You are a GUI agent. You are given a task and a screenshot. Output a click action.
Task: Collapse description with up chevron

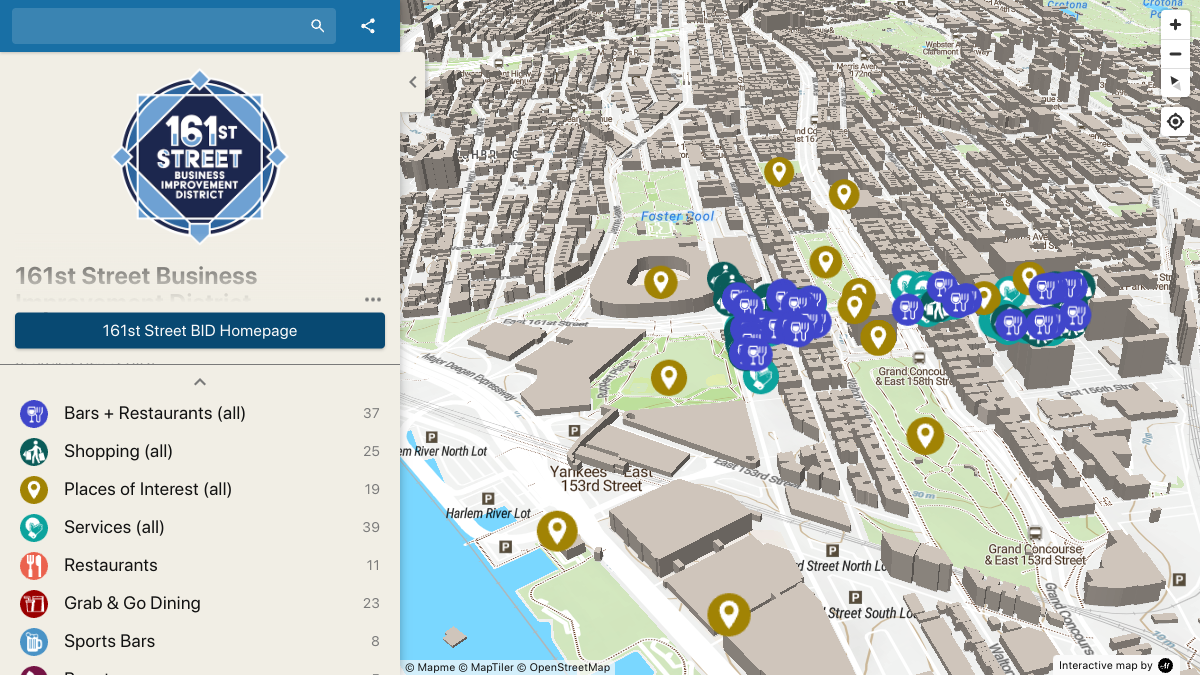(200, 382)
